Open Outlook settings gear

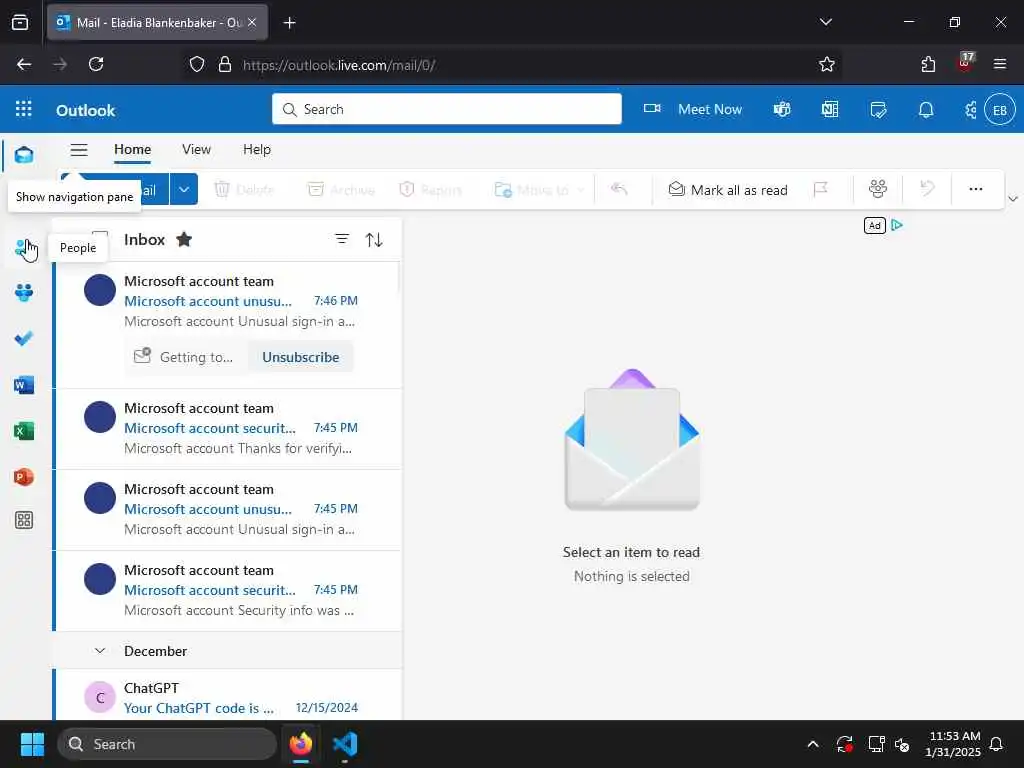[970, 110]
